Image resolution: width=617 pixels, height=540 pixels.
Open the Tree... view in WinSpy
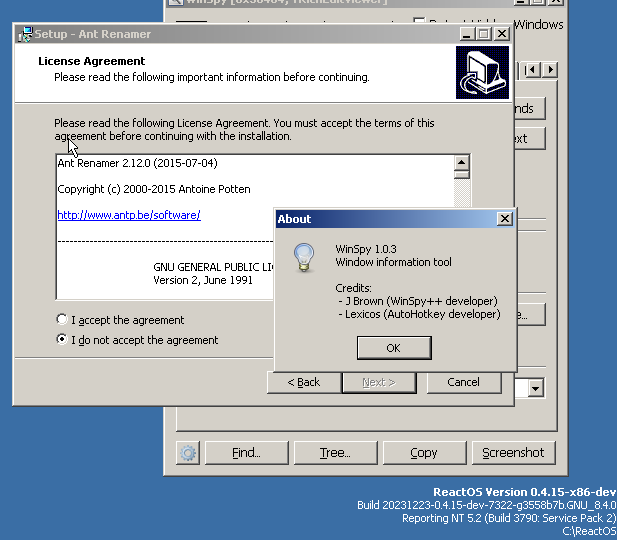pos(335,453)
